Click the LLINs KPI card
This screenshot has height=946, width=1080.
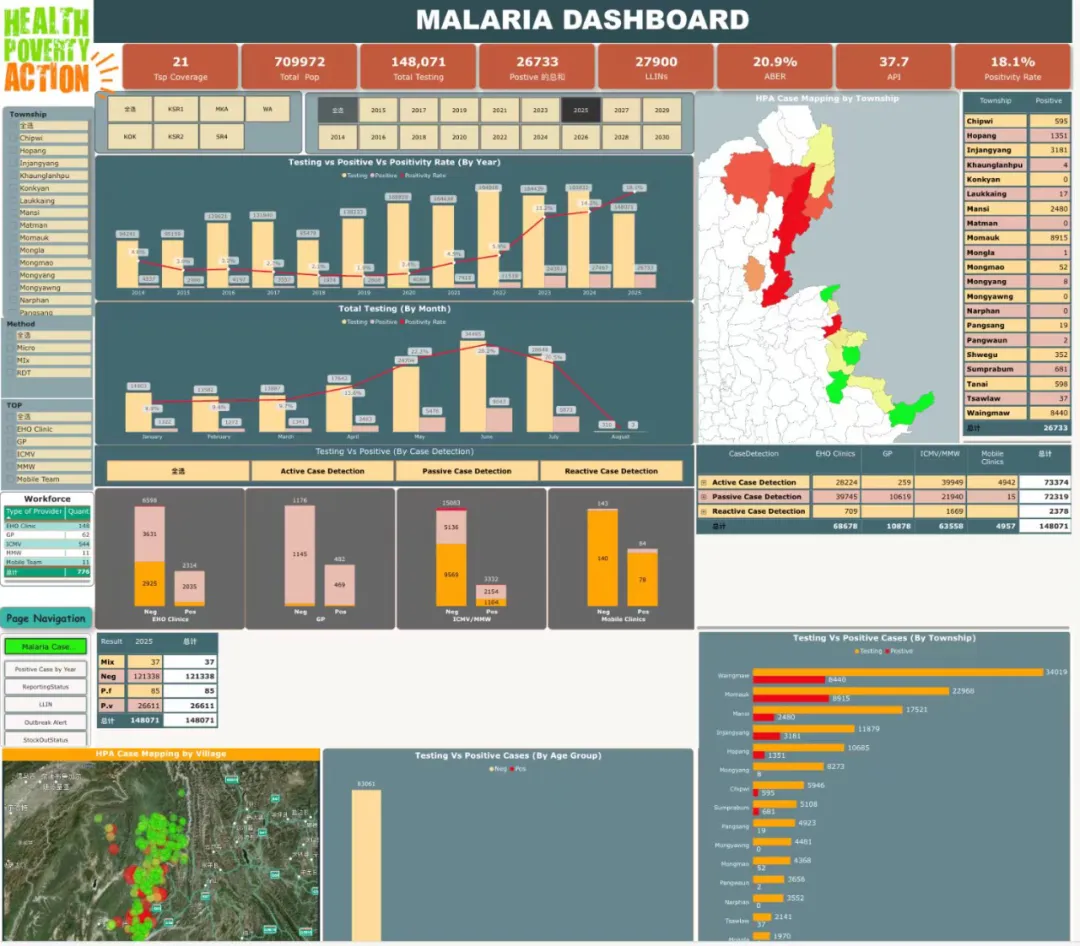point(655,67)
